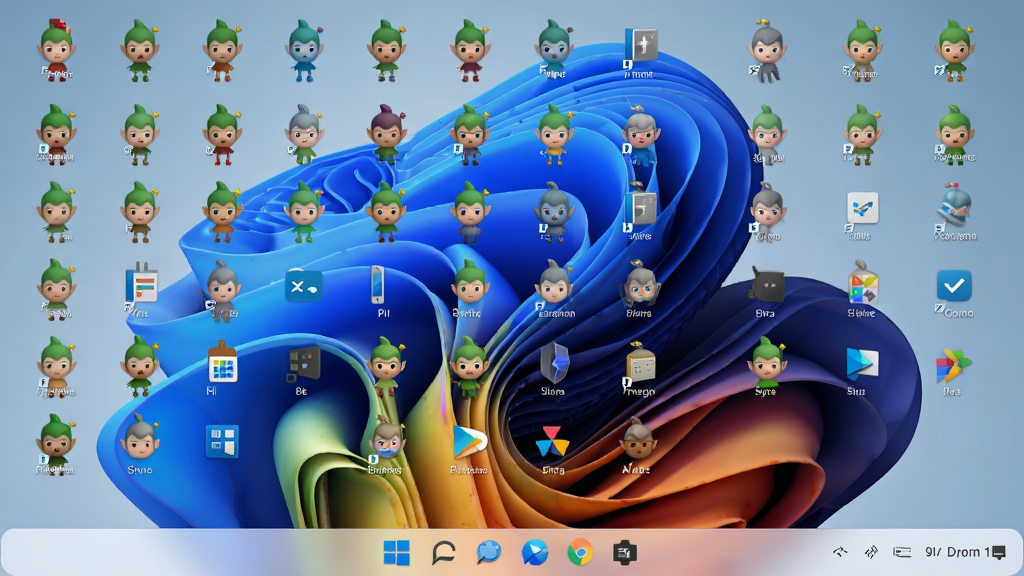Select the teal-haired bird-faced elf icon
1024x576 pixels.
[554, 49]
